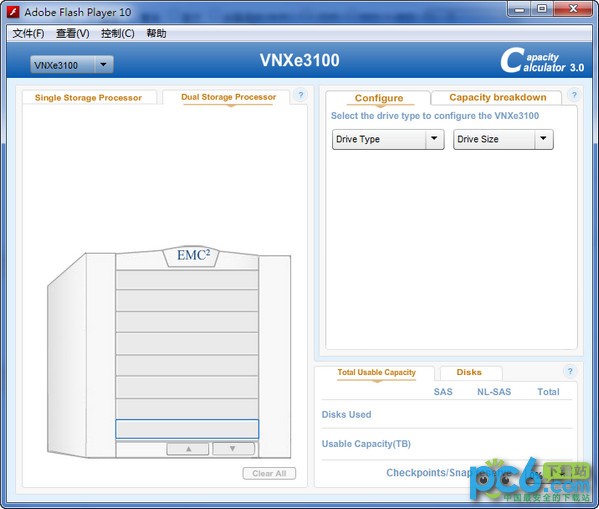Click the rack scroll up arrow
The image size is (599, 509).
(188, 449)
